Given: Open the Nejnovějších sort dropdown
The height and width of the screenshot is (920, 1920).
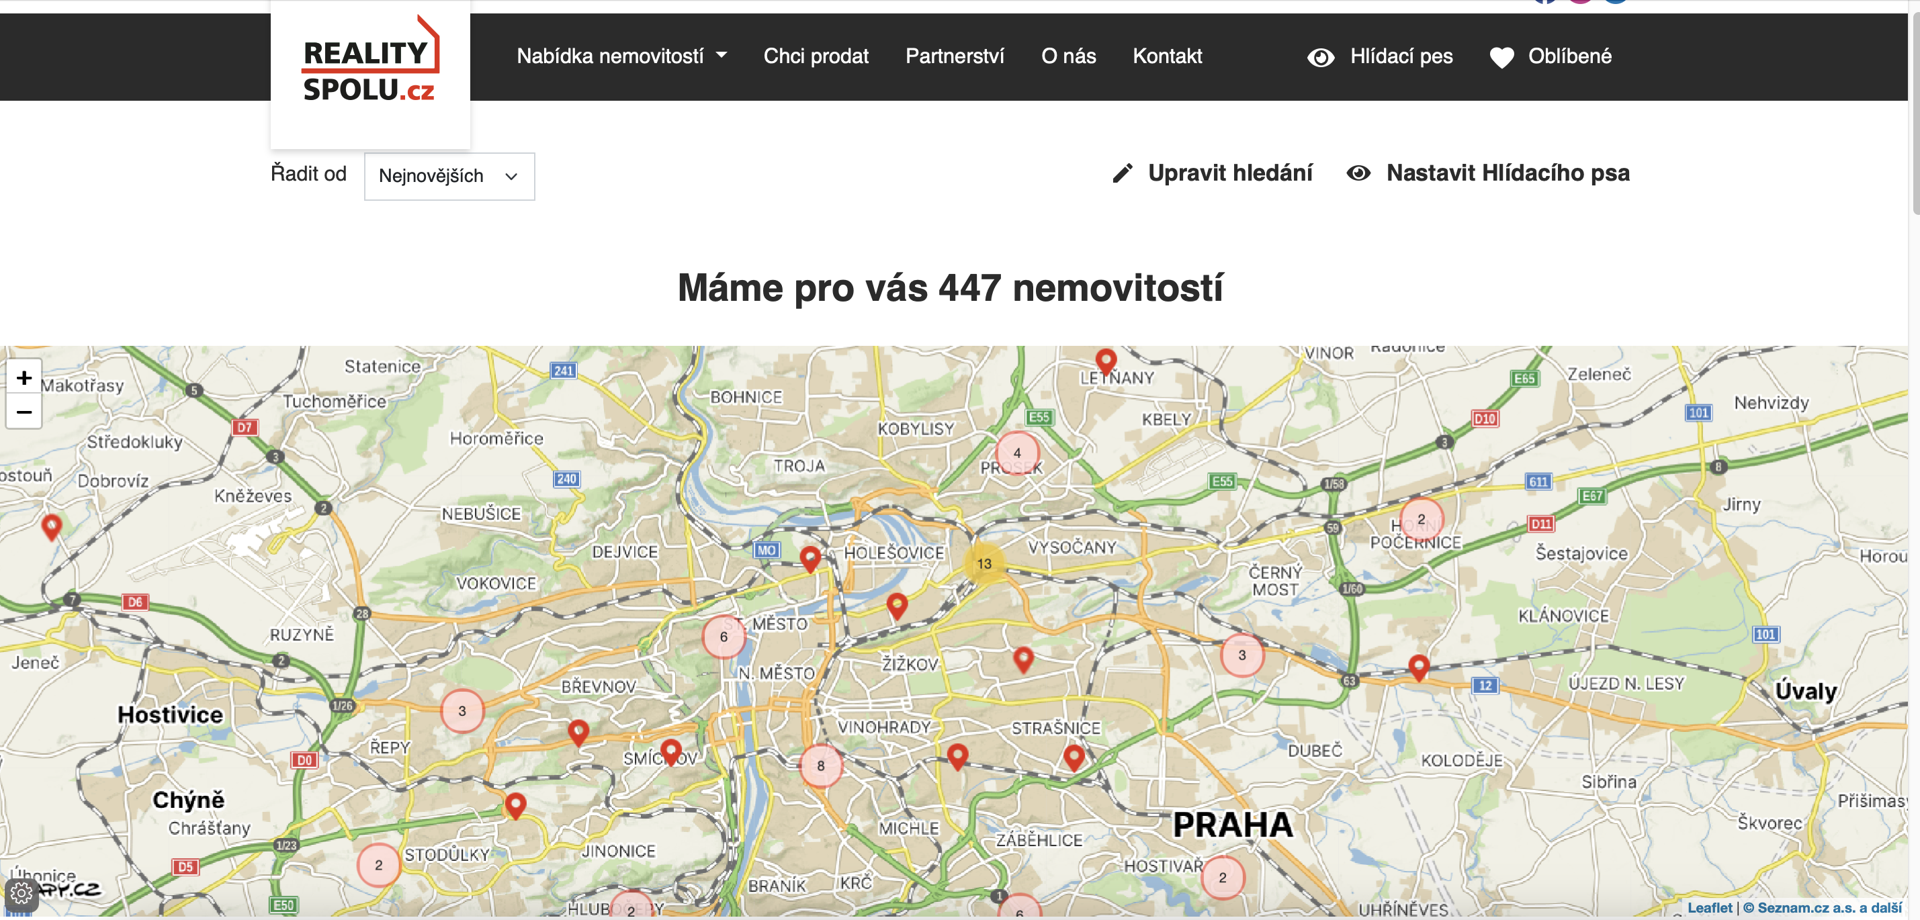Looking at the screenshot, I should [x=449, y=176].
